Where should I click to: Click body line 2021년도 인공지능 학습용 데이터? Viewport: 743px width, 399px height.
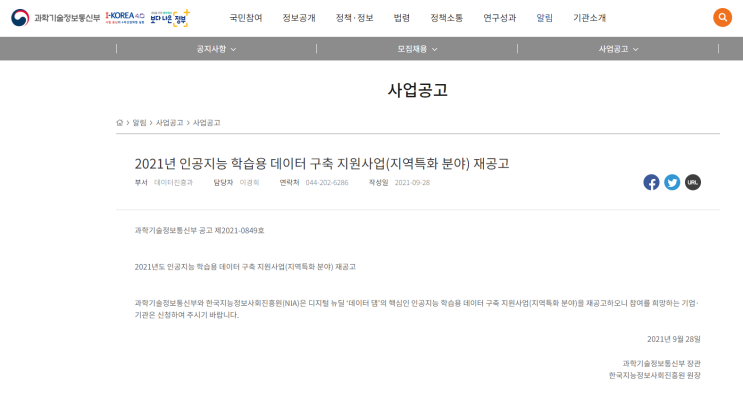tap(245, 267)
